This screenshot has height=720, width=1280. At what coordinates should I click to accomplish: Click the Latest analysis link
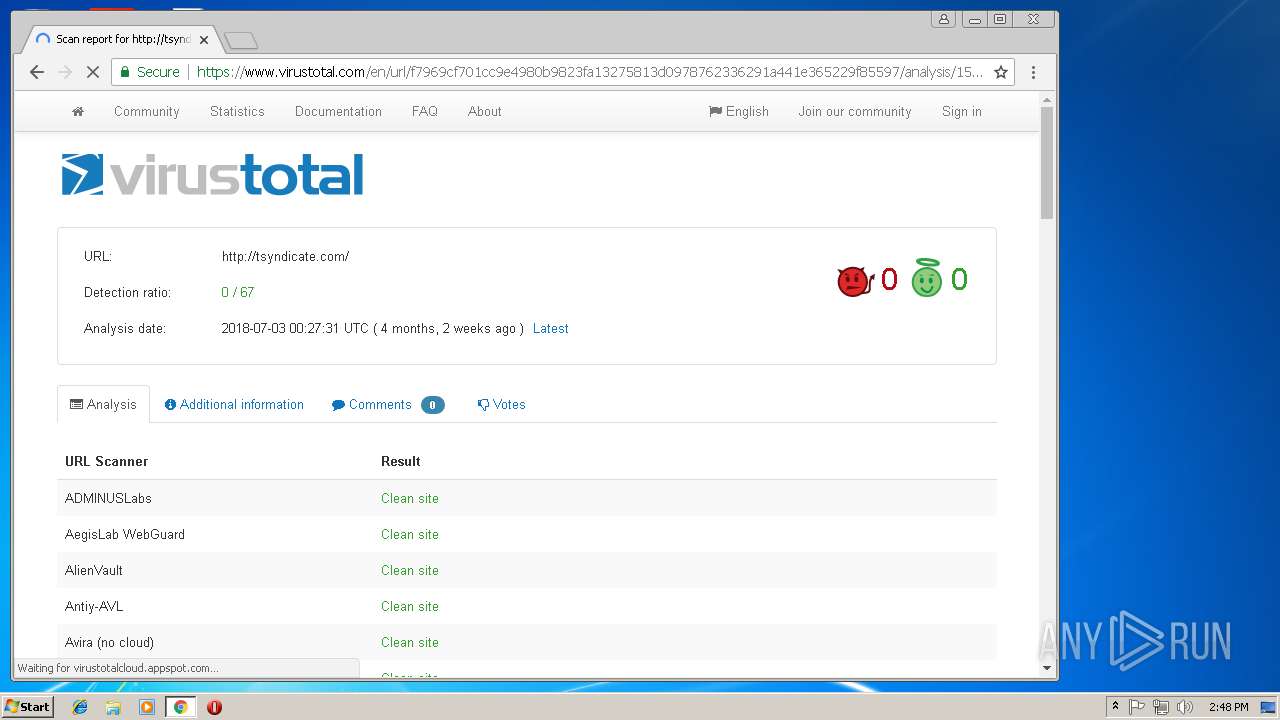click(x=551, y=328)
